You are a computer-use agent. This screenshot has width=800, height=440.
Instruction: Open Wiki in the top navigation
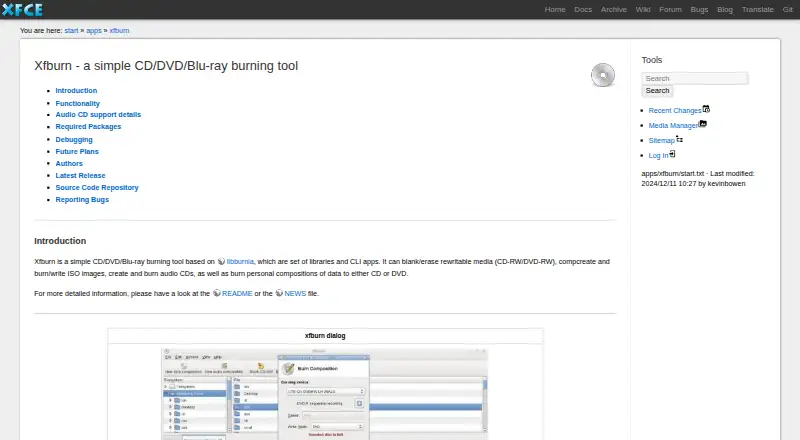pyautogui.click(x=642, y=9)
